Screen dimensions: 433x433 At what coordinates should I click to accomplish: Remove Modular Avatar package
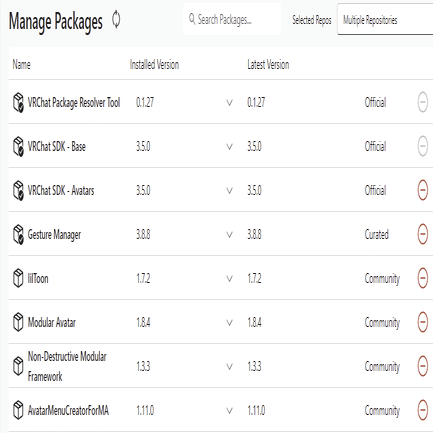pyautogui.click(x=423, y=322)
